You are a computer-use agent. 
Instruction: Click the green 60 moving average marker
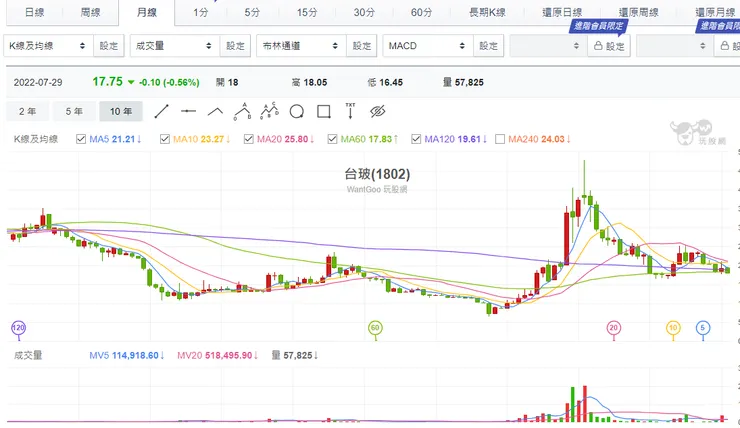click(375, 328)
